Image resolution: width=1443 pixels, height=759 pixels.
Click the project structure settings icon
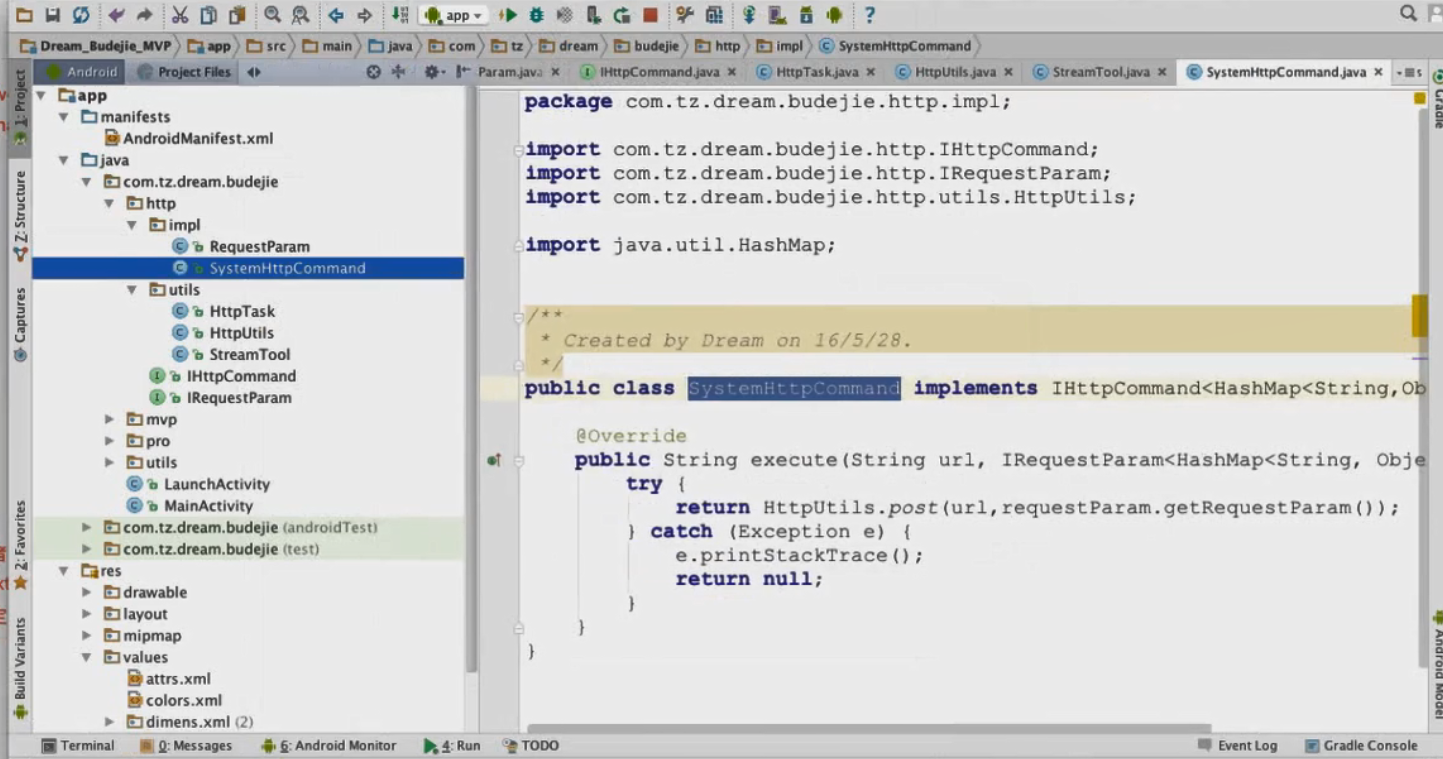[x=714, y=15]
